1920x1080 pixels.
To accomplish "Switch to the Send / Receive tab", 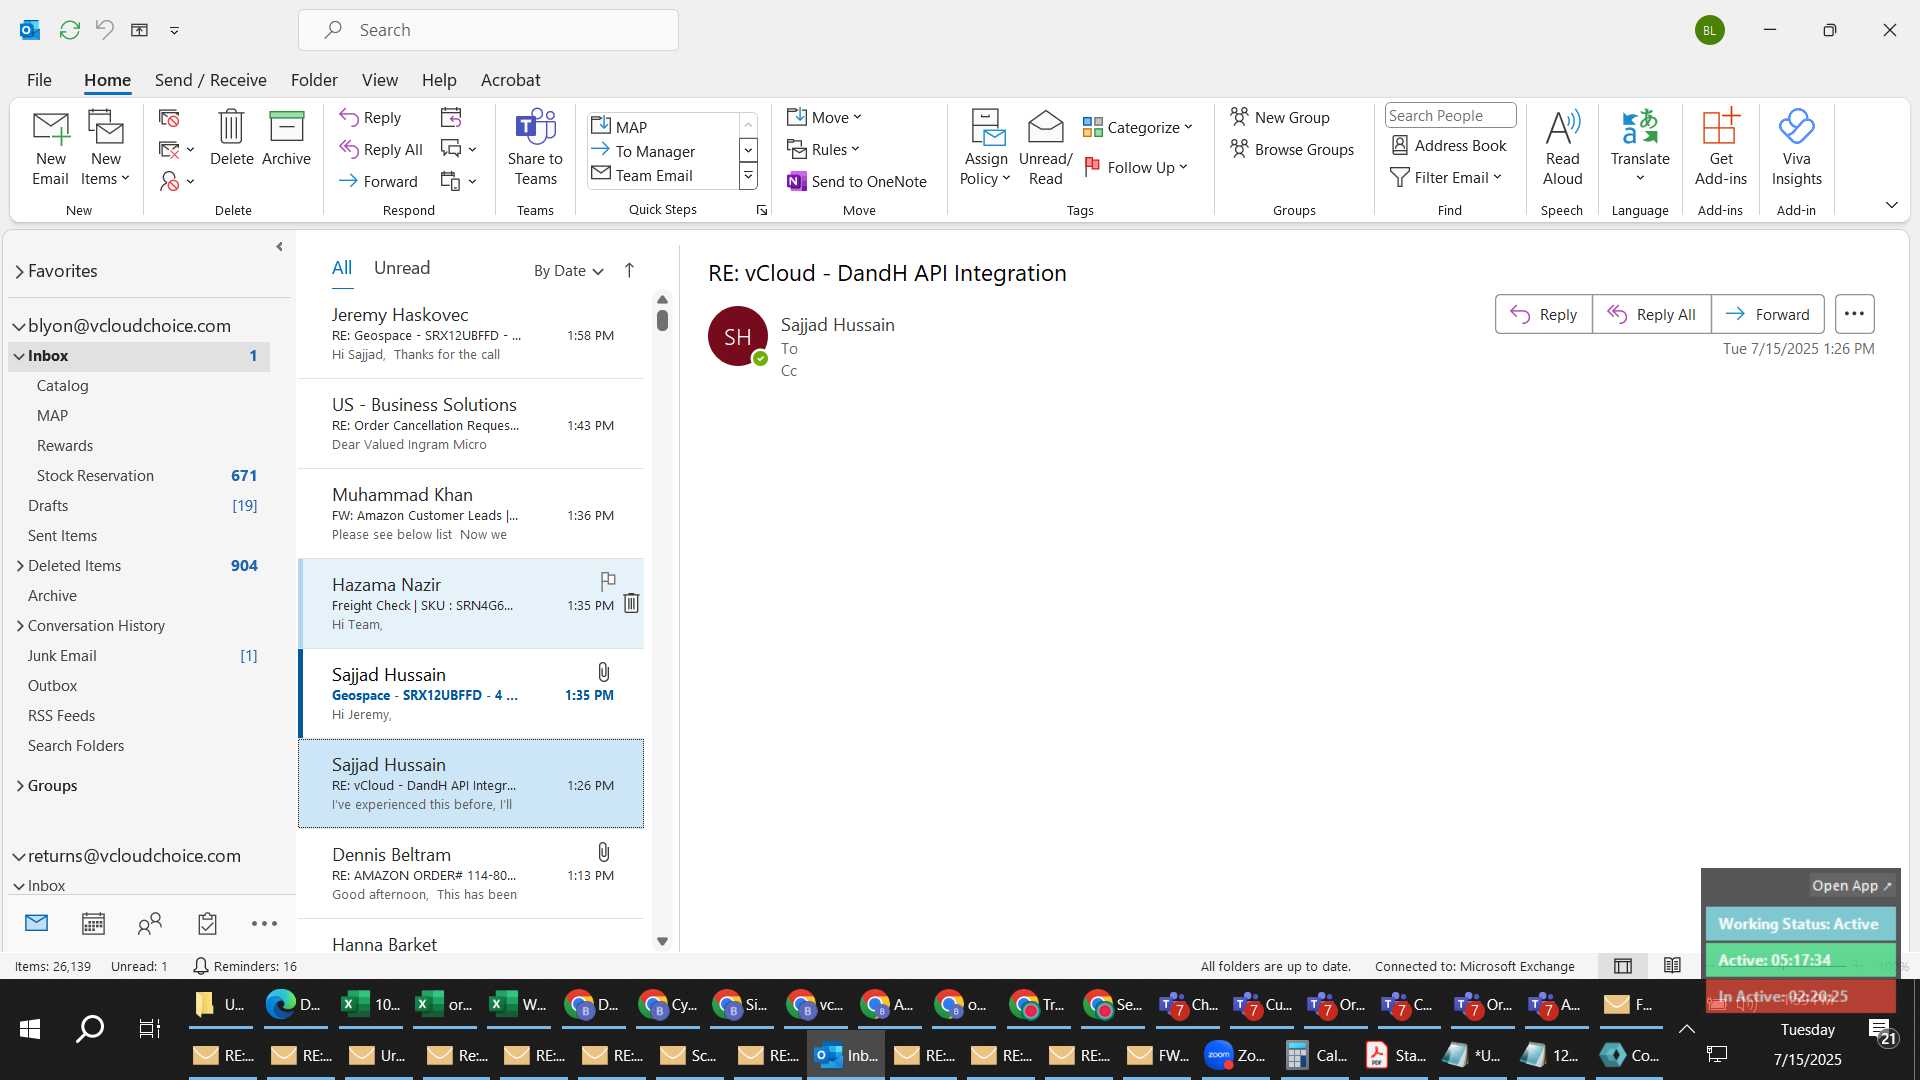I will (x=210, y=80).
